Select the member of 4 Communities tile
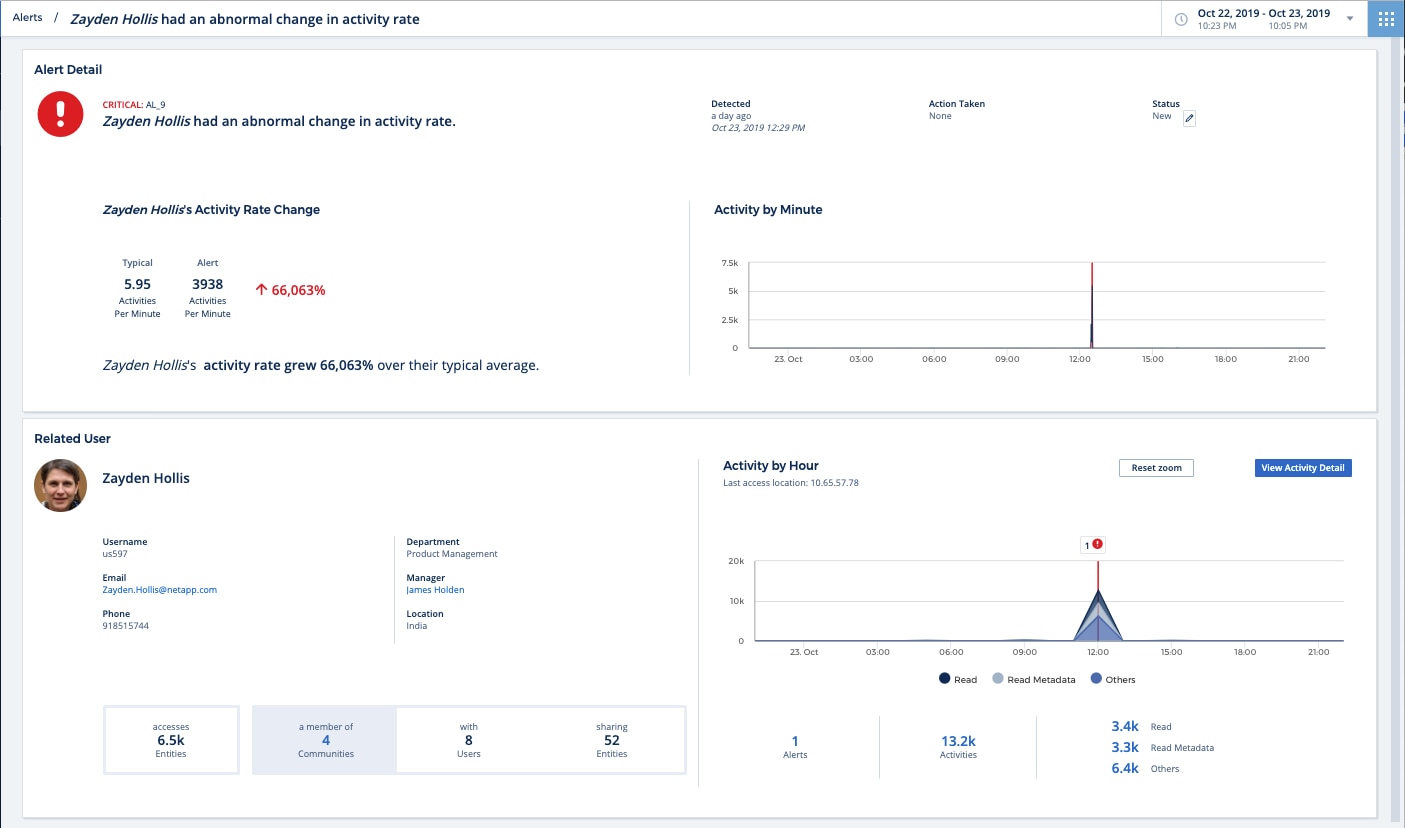The height and width of the screenshot is (828, 1405). [325, 740]
